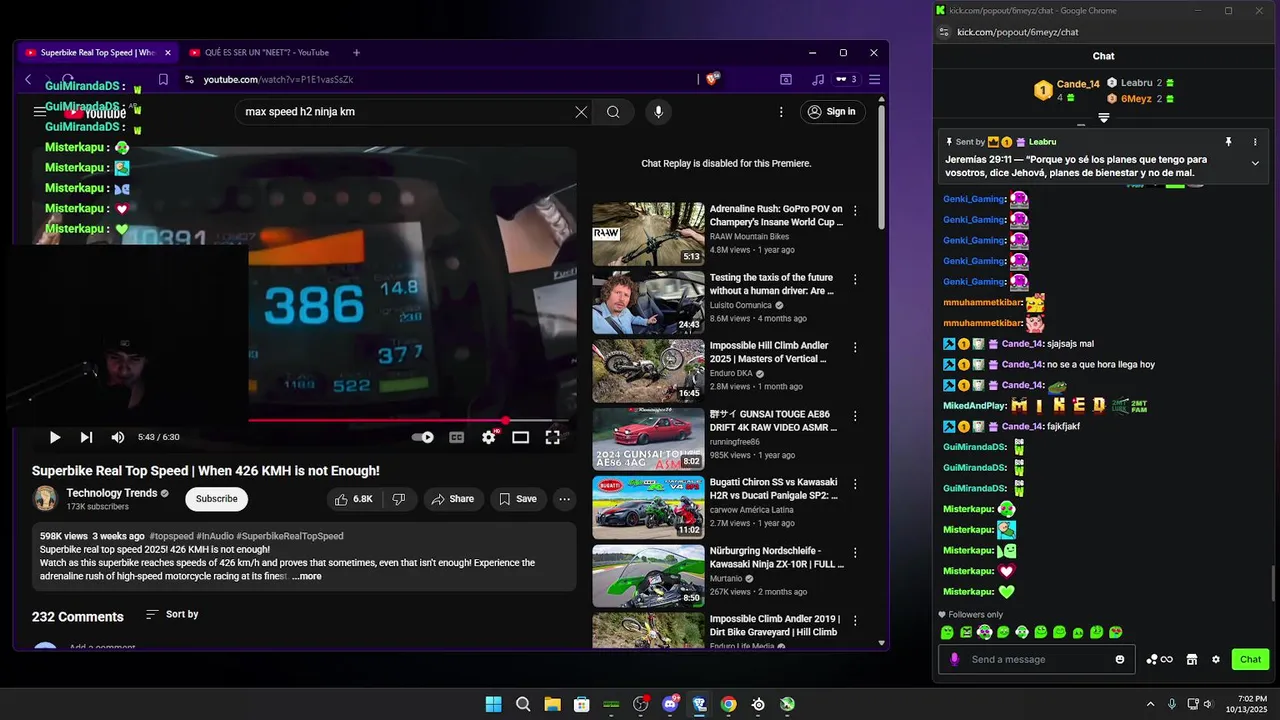This screenshot has width=1280, height=720.
Task: Open the #topspeed hashtag link
Action: pyautogui.click(x=171, y=536)
